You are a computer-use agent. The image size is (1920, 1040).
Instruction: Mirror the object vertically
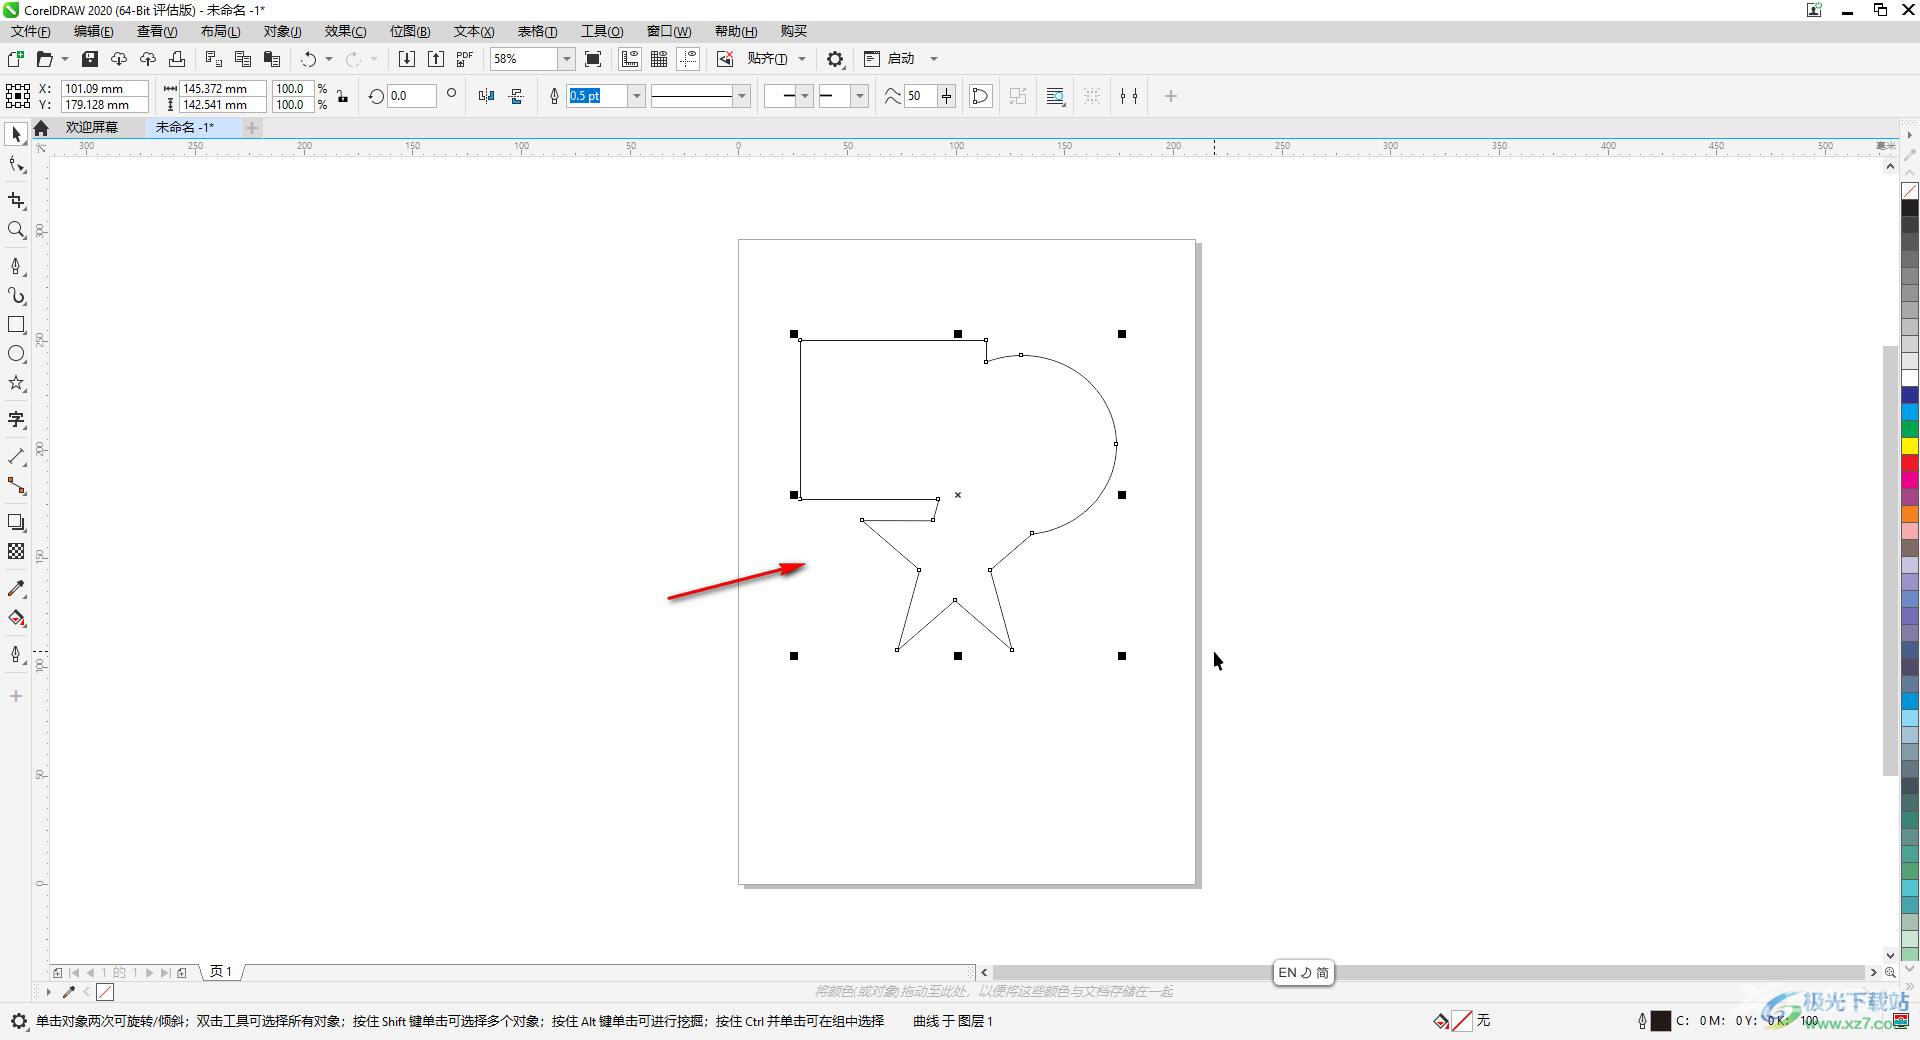point(516,96)
